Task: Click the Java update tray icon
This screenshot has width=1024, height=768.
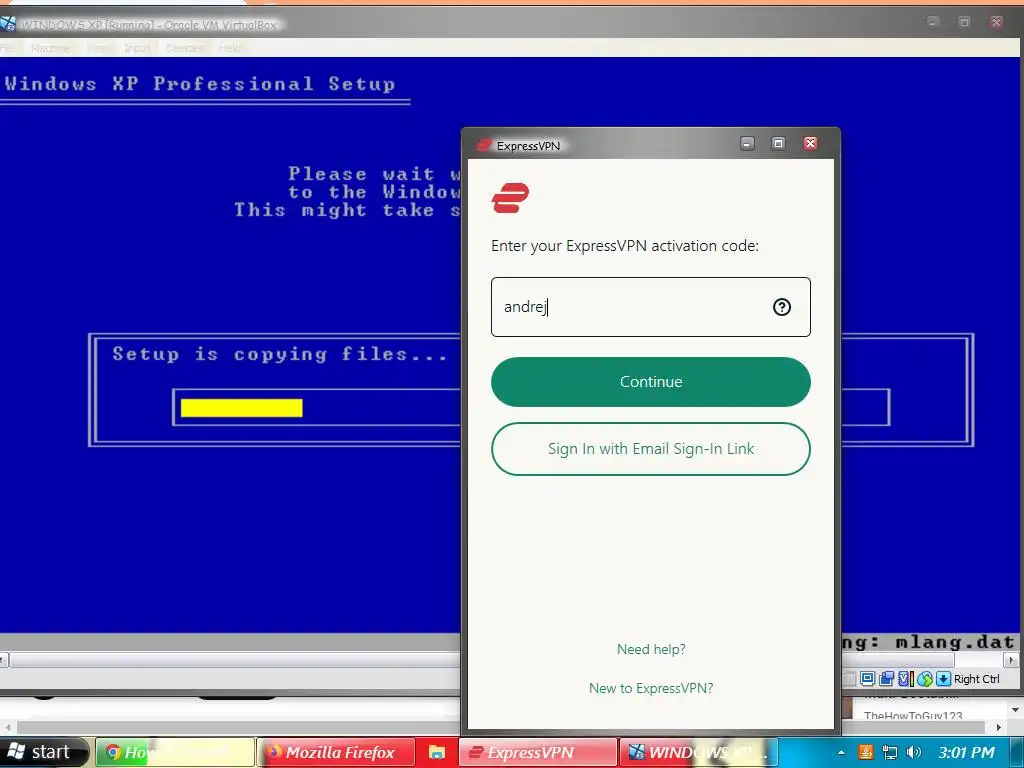Action: point(865,752)
